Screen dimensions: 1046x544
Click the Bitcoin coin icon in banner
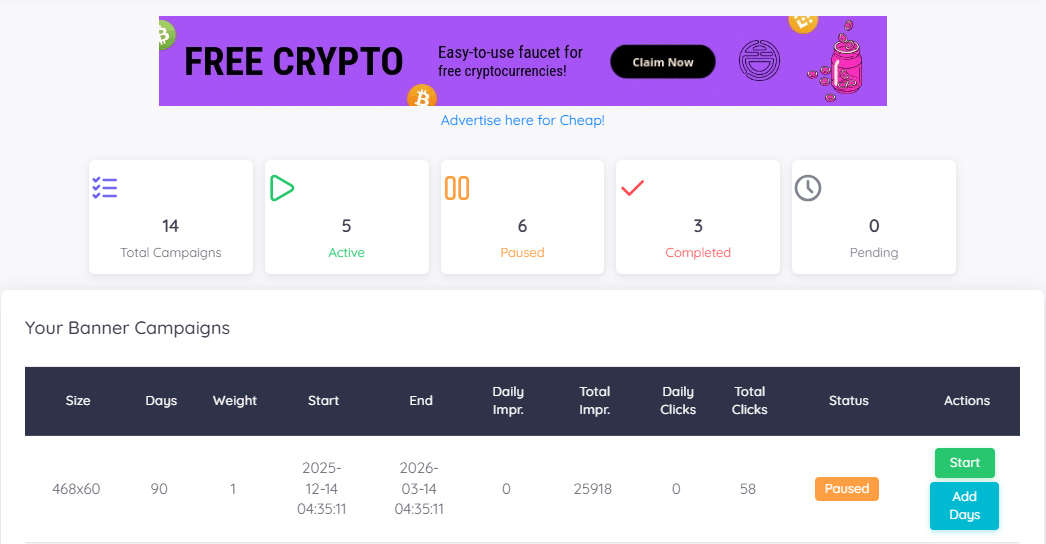click(x=422, y=97)
